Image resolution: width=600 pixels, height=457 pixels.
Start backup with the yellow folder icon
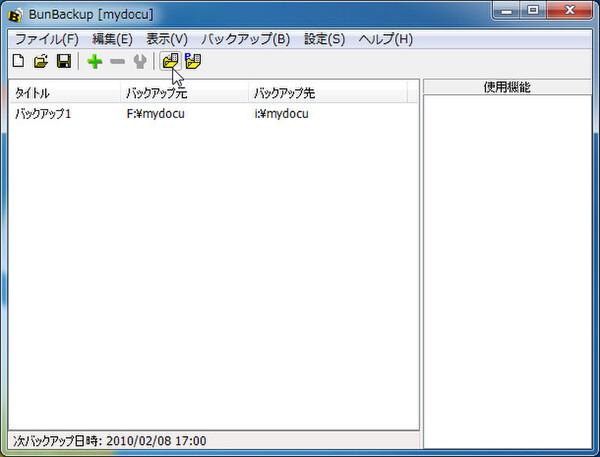coord(170,61)
